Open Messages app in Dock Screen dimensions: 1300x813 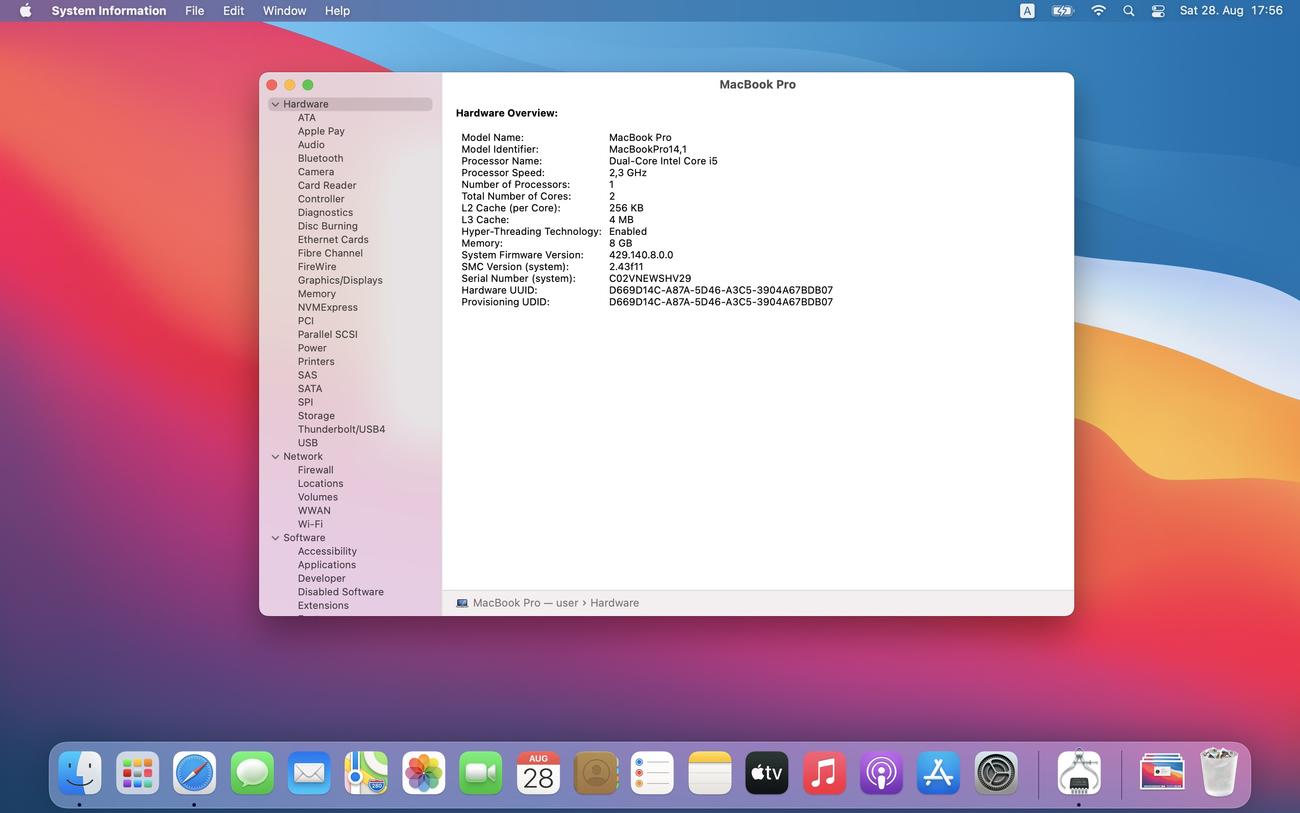coord(252,773)
